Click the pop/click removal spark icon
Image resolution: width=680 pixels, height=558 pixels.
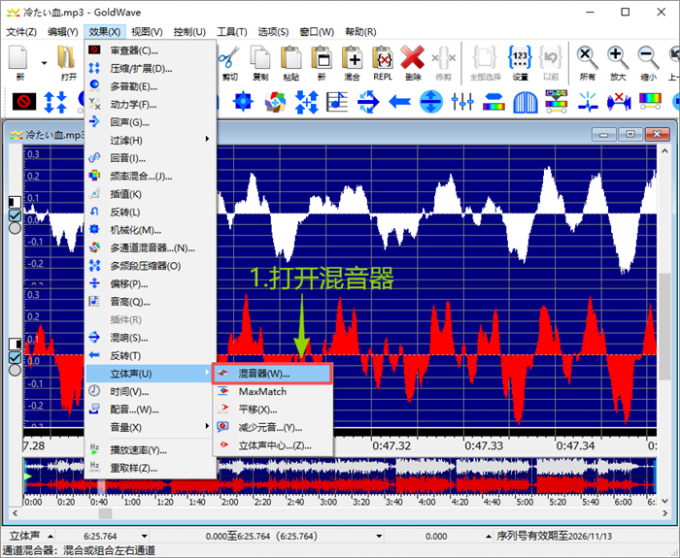point(588,102)
